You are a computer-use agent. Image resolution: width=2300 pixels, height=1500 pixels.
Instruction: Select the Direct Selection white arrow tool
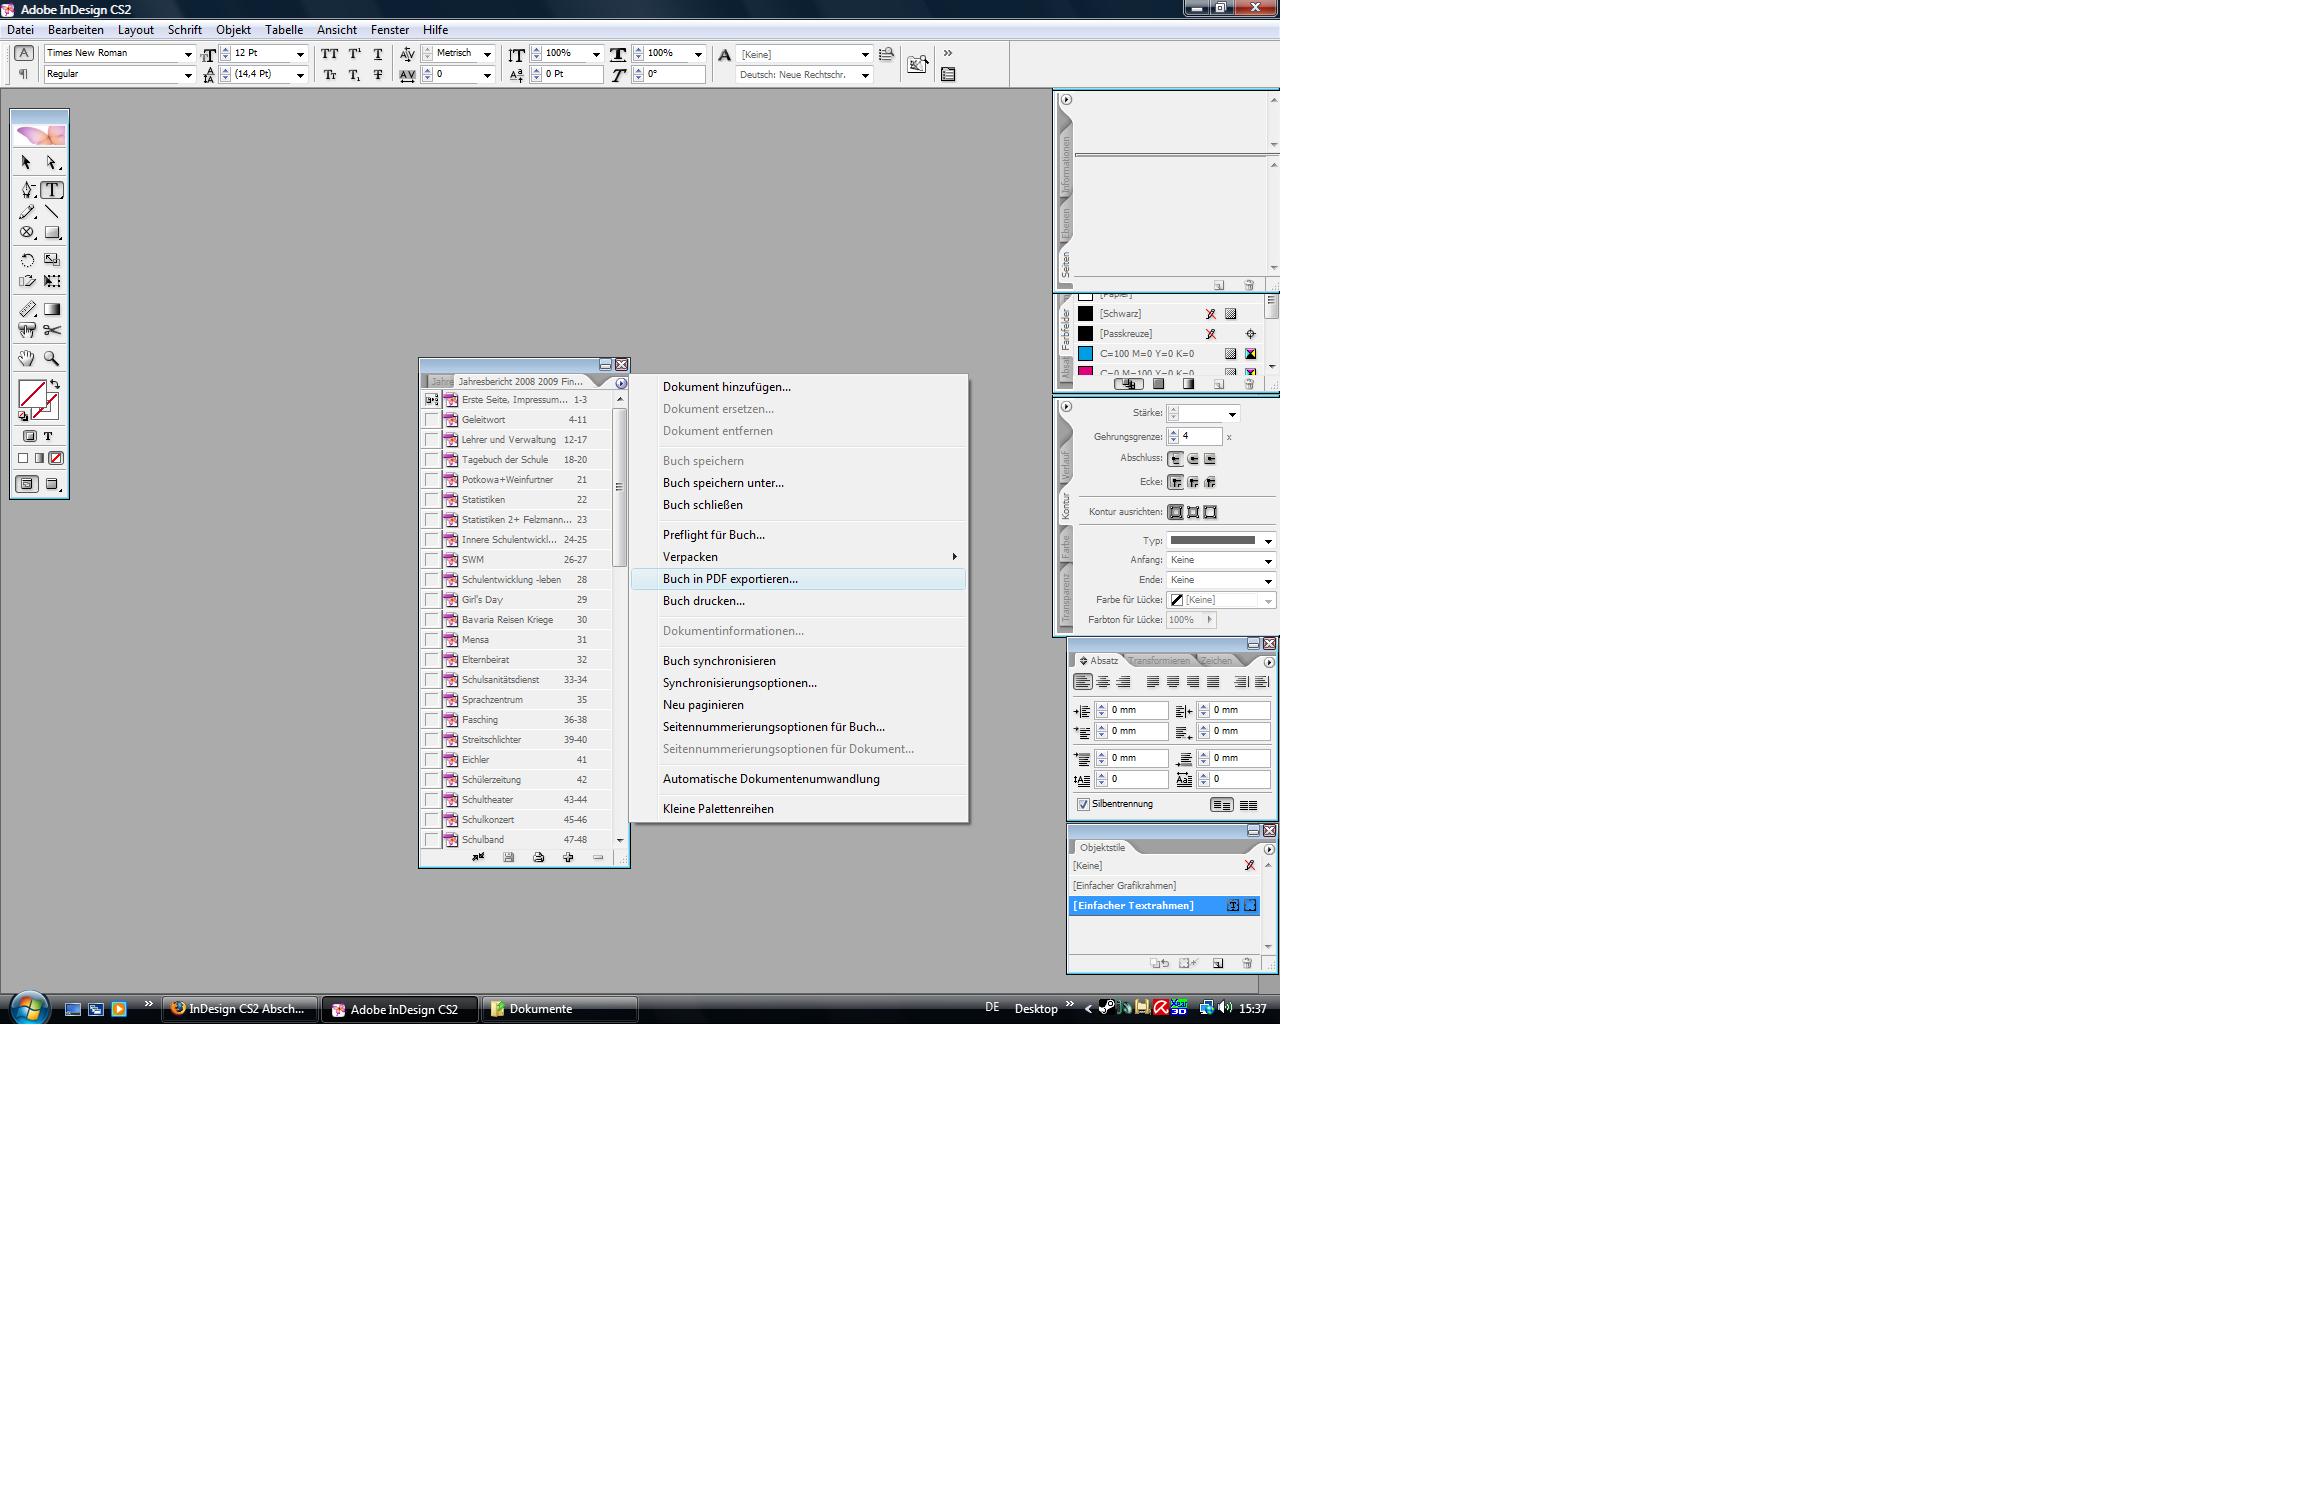(52, 162)
